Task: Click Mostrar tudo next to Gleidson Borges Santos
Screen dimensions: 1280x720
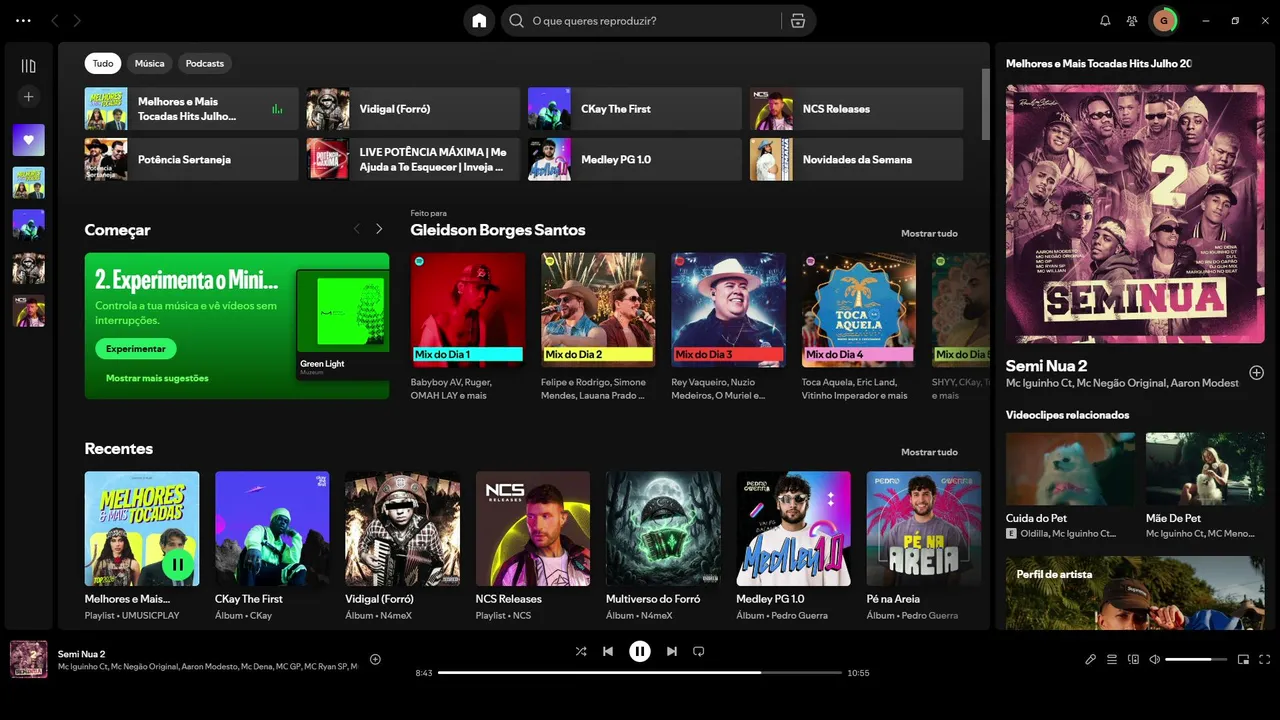Action: coord(929,233)
